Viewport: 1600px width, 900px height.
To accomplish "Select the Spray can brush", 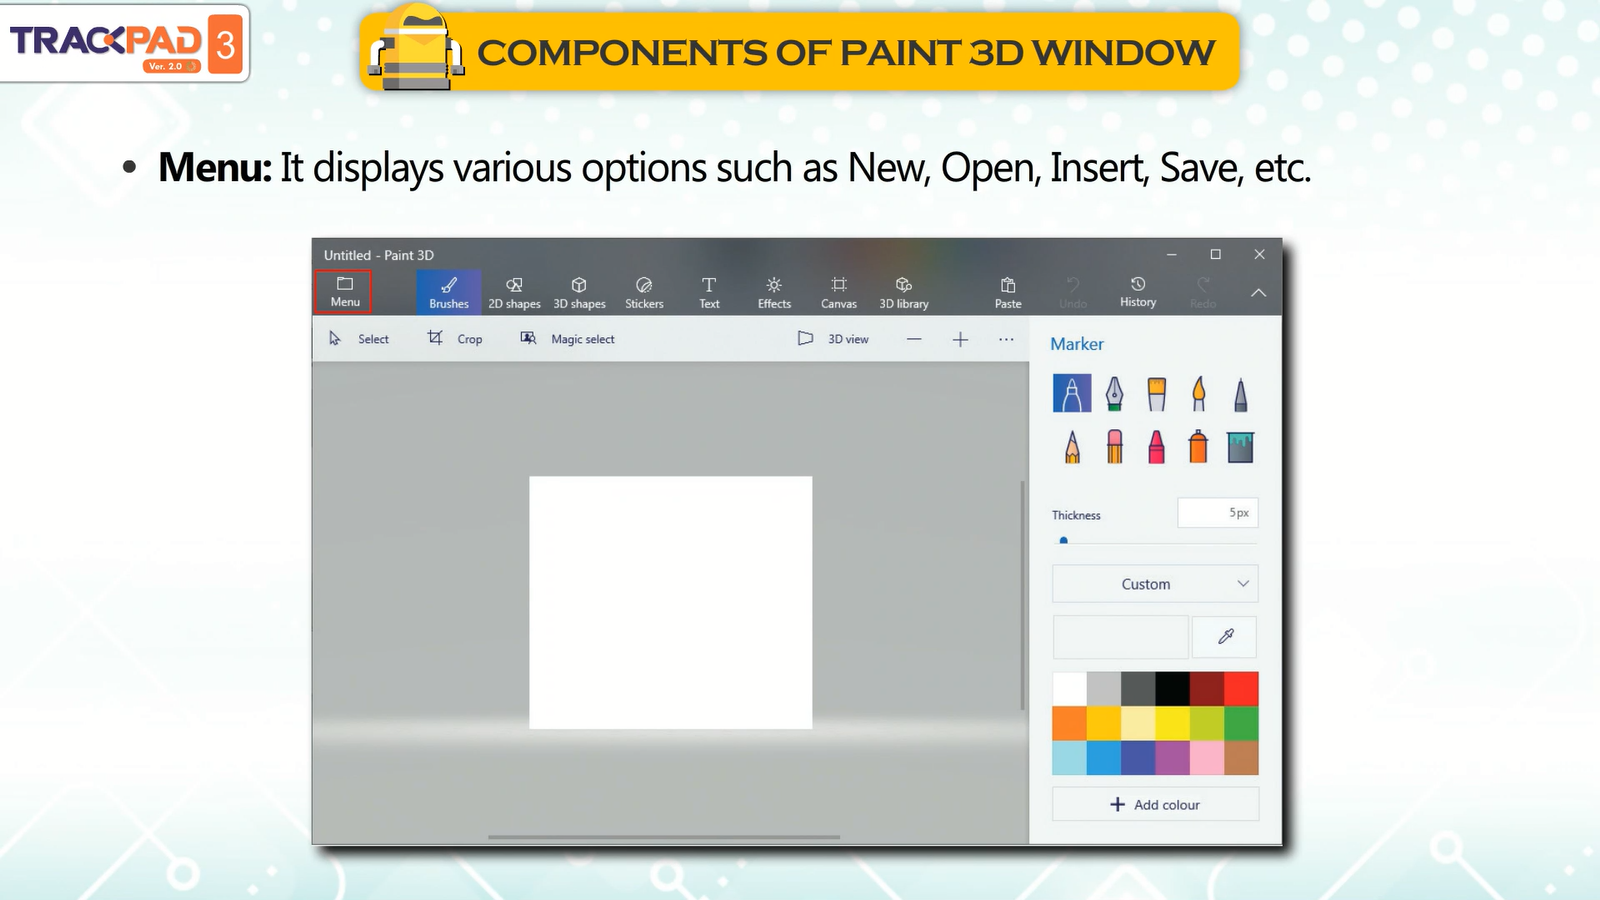I will [1199, 446].
